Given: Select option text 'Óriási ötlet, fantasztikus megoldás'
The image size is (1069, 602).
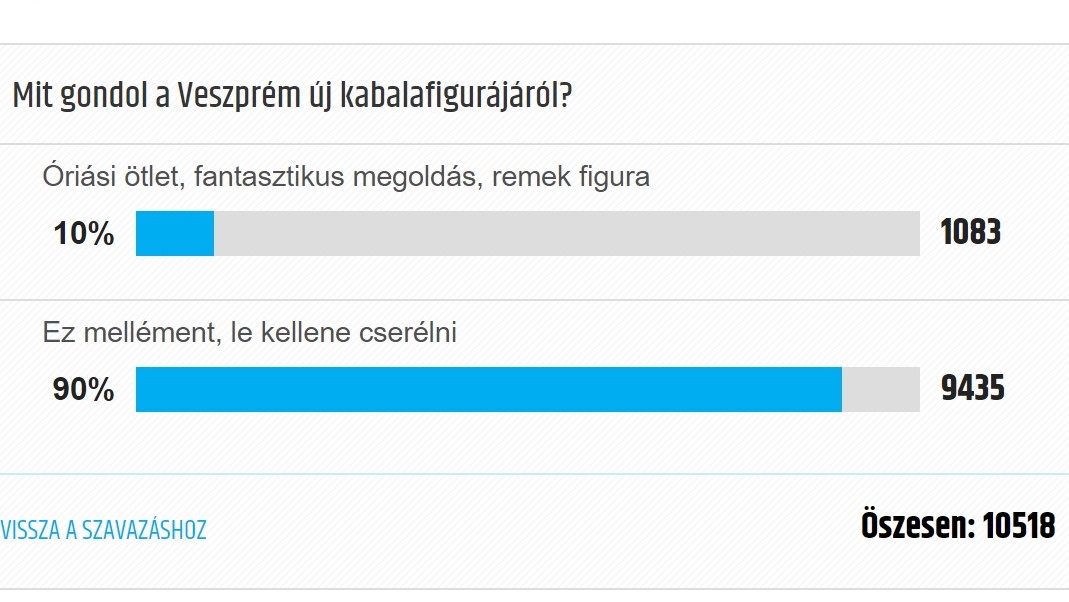Looking at the screenshot, I should [263, 177].
